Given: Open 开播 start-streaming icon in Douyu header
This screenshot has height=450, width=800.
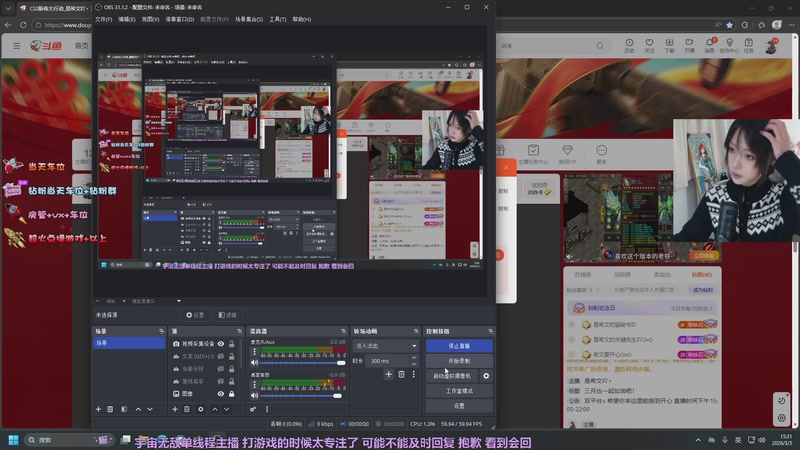Looking at the screenshot, I should click(x=689, y=45).
